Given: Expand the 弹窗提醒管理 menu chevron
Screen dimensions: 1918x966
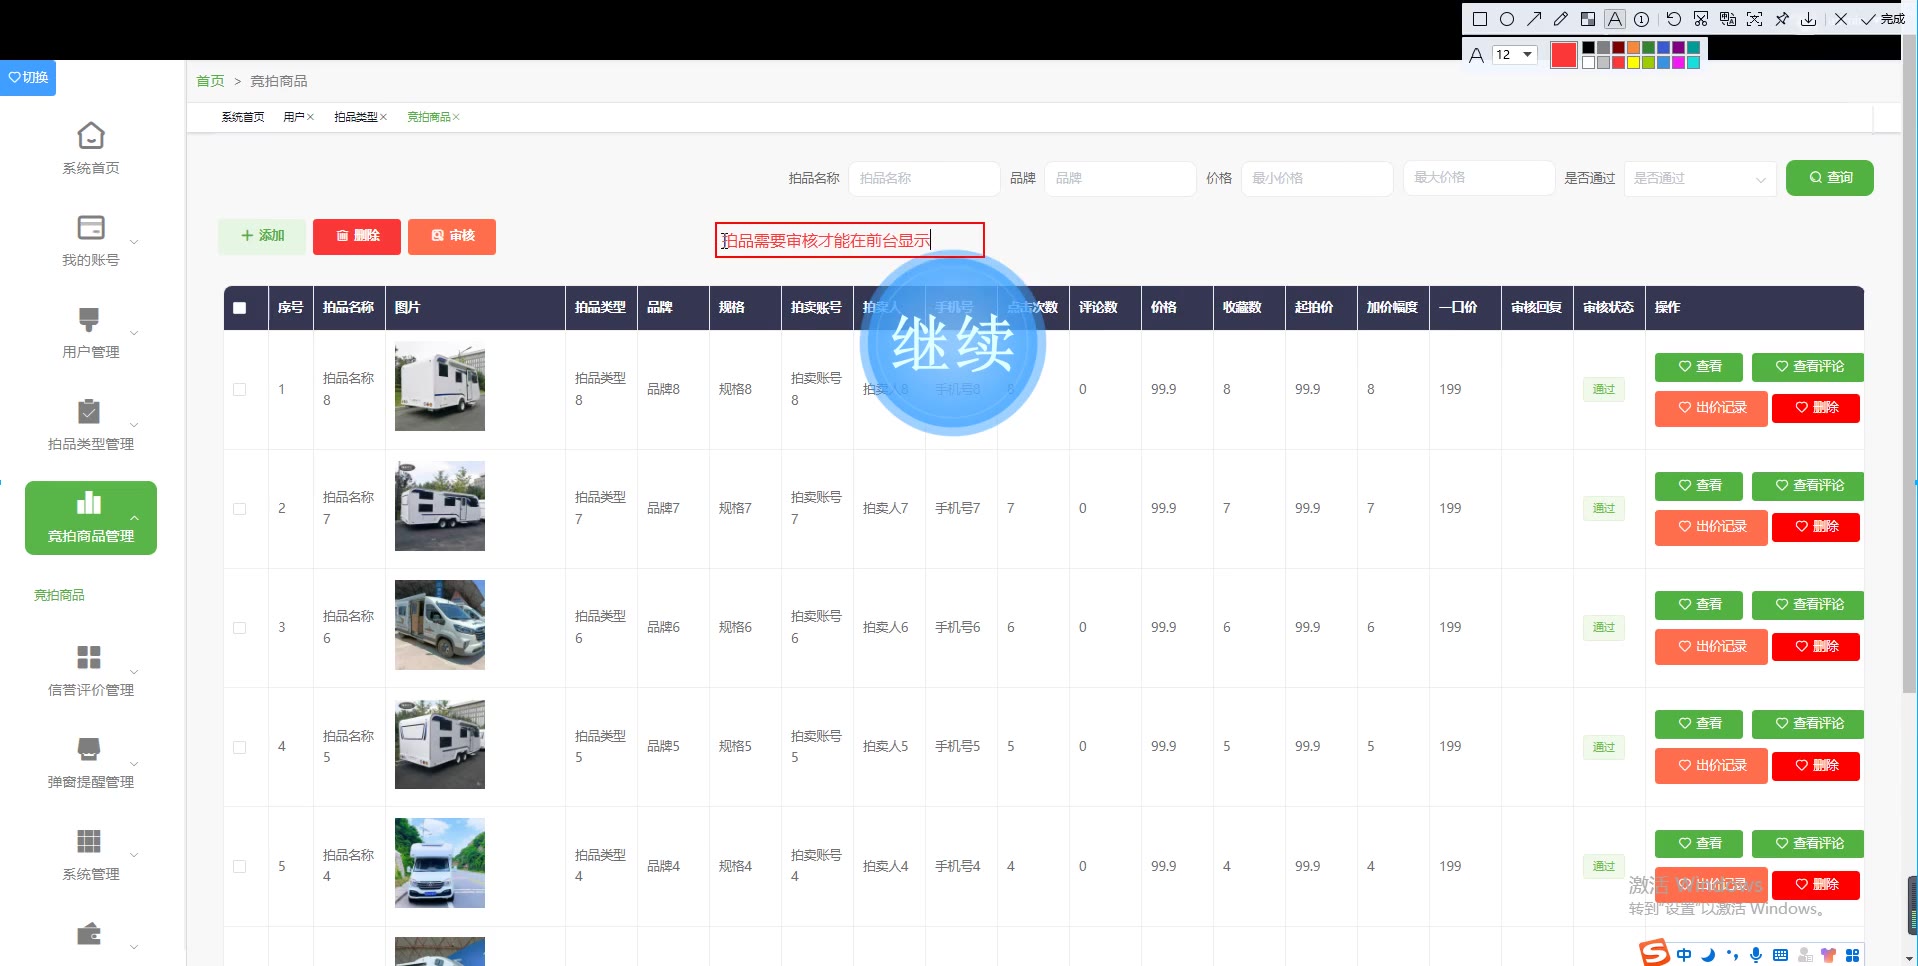Looking at the screenshot, I should point(134,764).
